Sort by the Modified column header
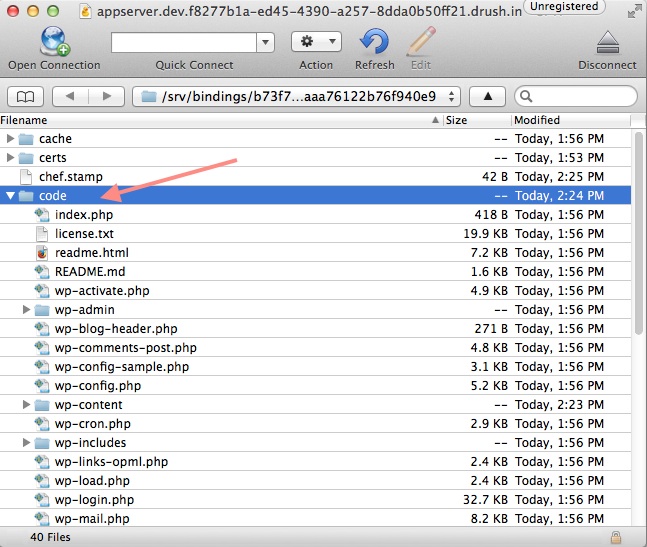647x547 pixels. pos(570,120)
